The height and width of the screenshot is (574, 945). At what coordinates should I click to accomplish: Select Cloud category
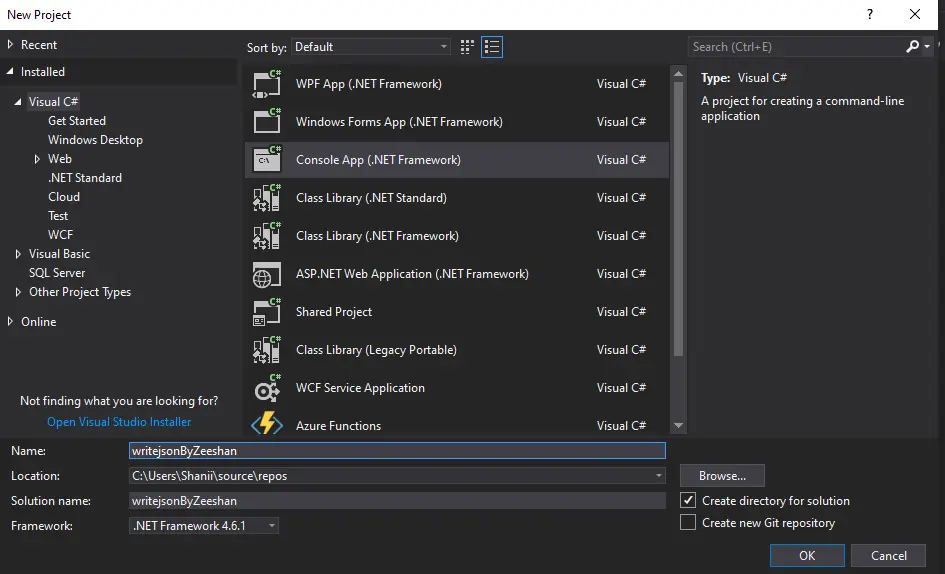tap(64, 197)
